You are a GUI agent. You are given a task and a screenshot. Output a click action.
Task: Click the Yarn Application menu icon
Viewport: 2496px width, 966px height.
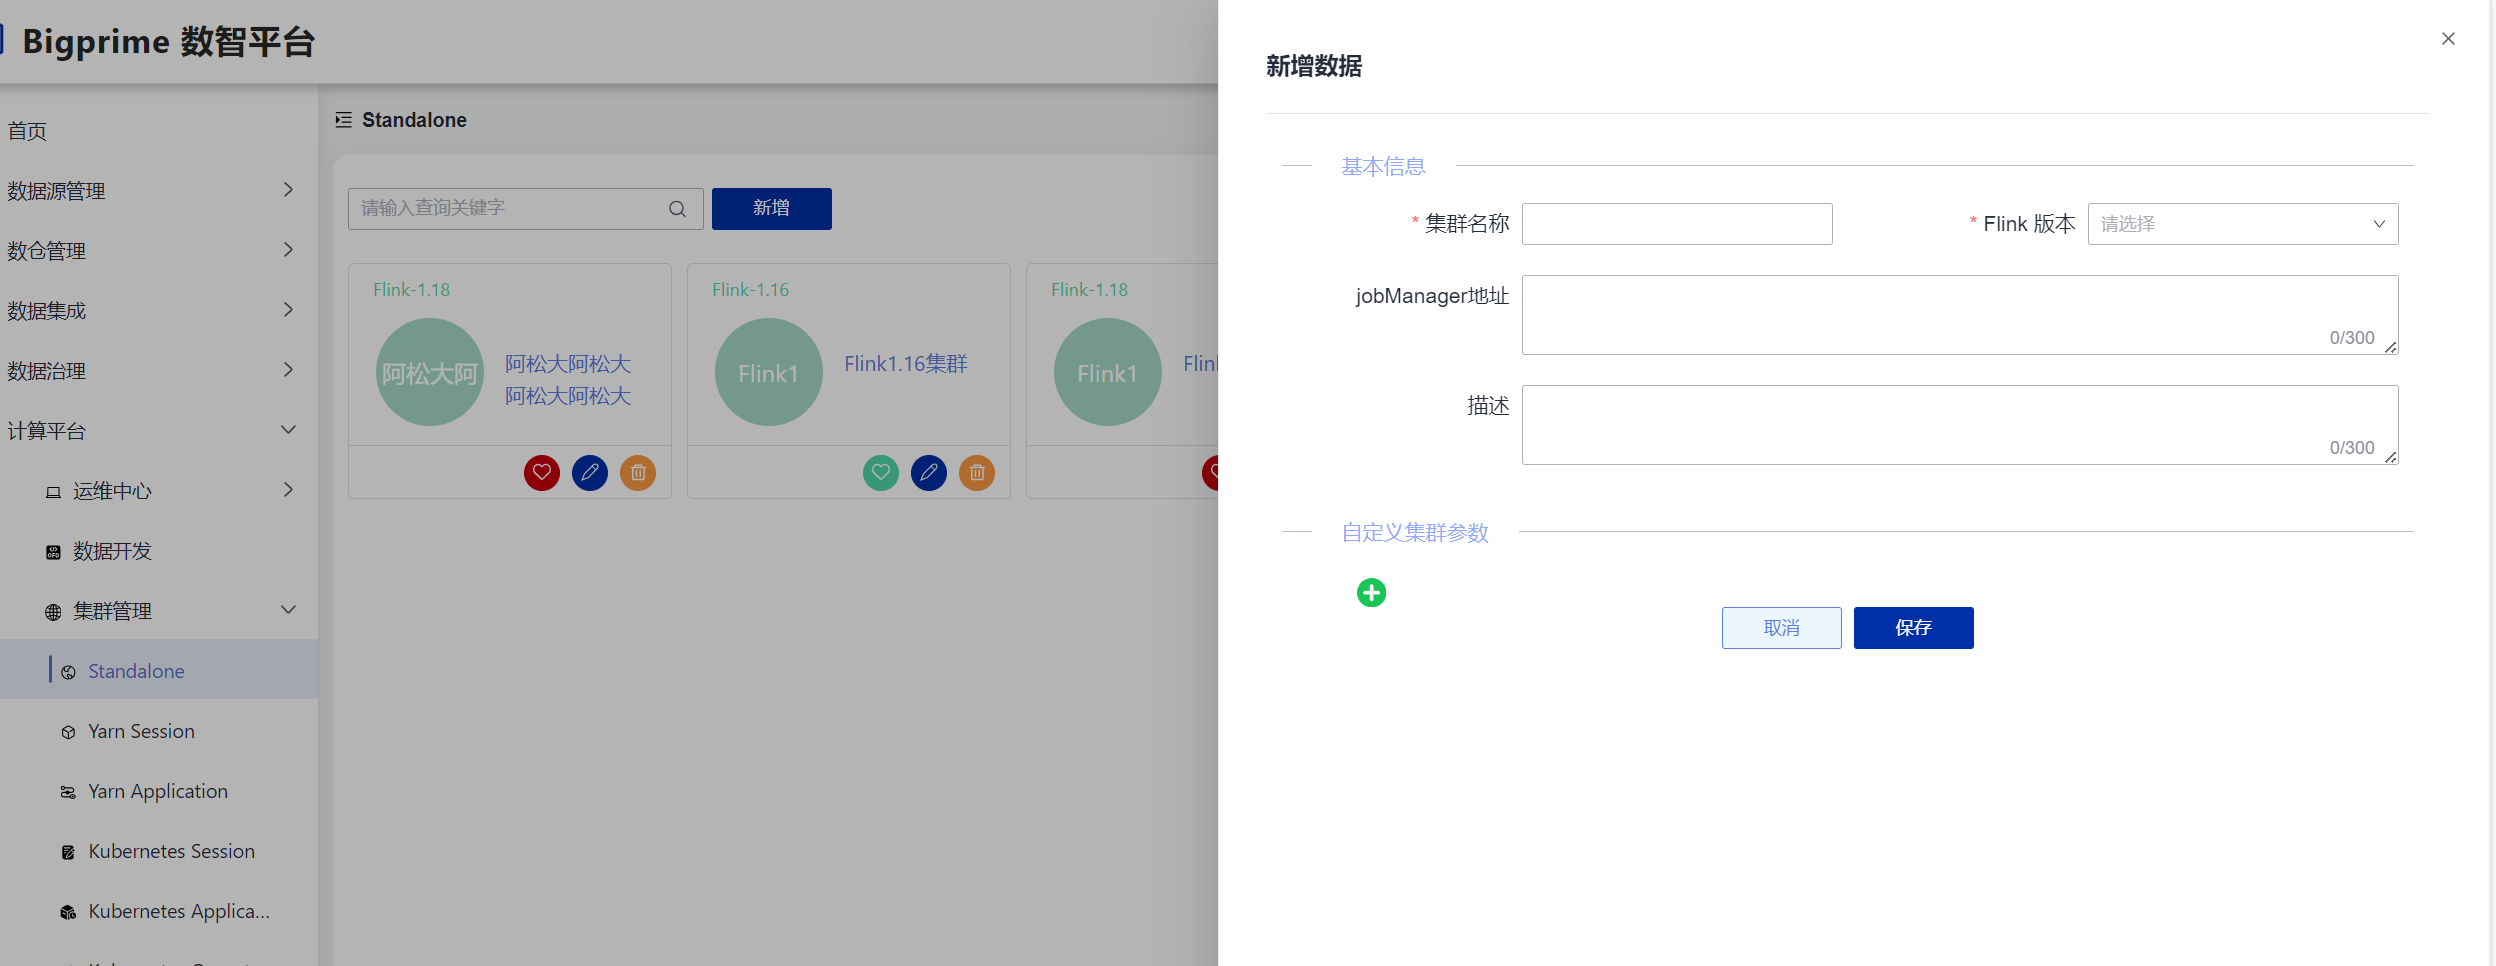click(68, 792)
